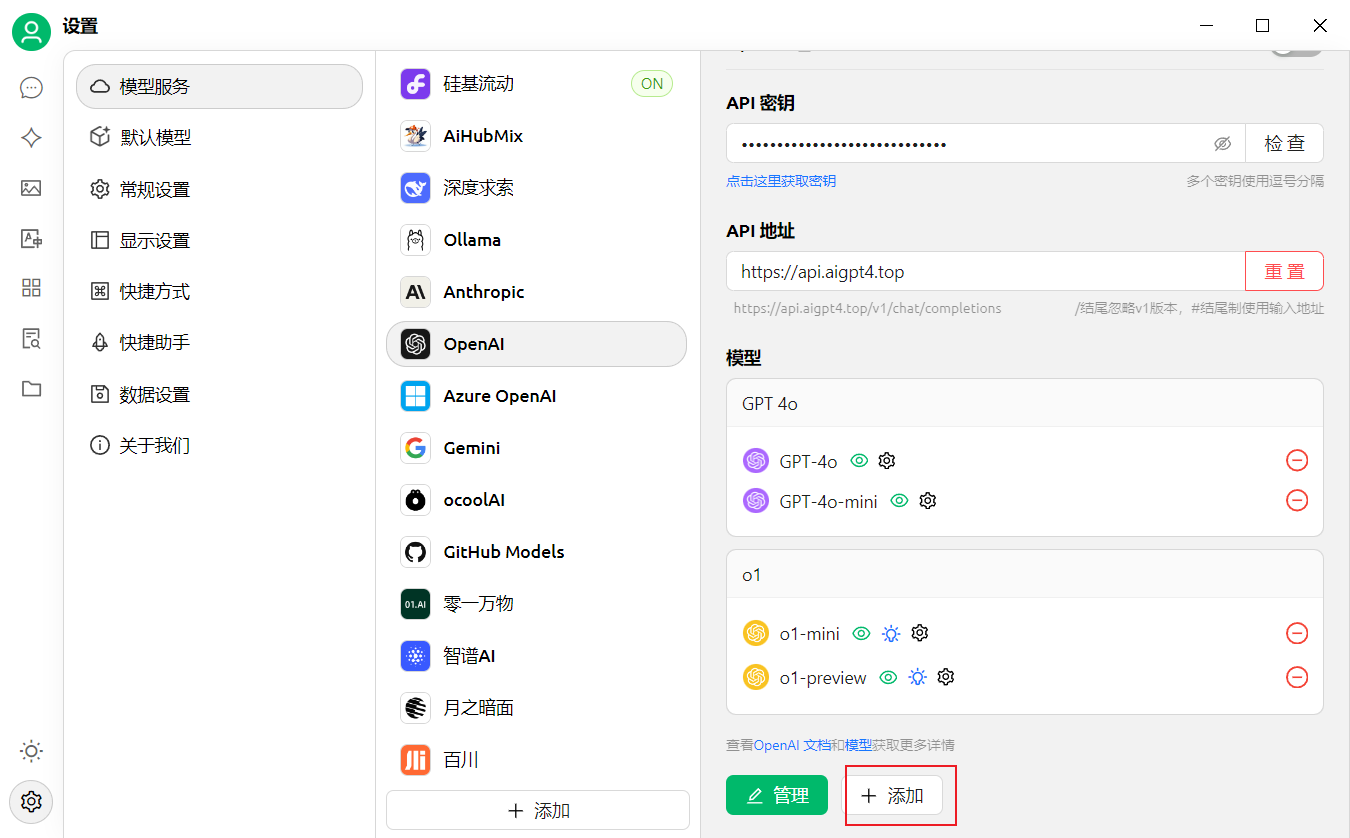The height and width of the screenshot is (838, 1350).
Task: Select the 月之暗面 provider
Action: [536, 708]
